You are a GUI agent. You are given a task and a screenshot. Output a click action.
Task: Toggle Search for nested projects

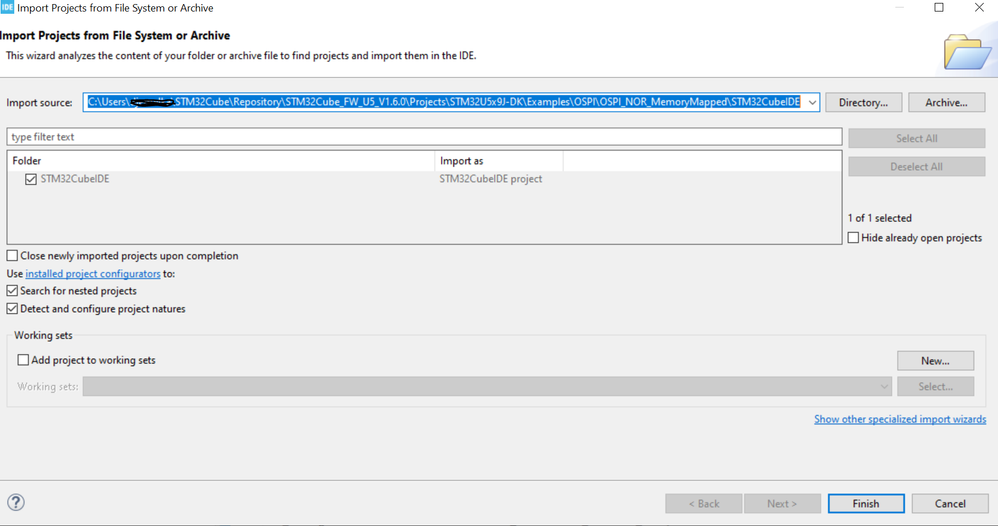[12, 290]
